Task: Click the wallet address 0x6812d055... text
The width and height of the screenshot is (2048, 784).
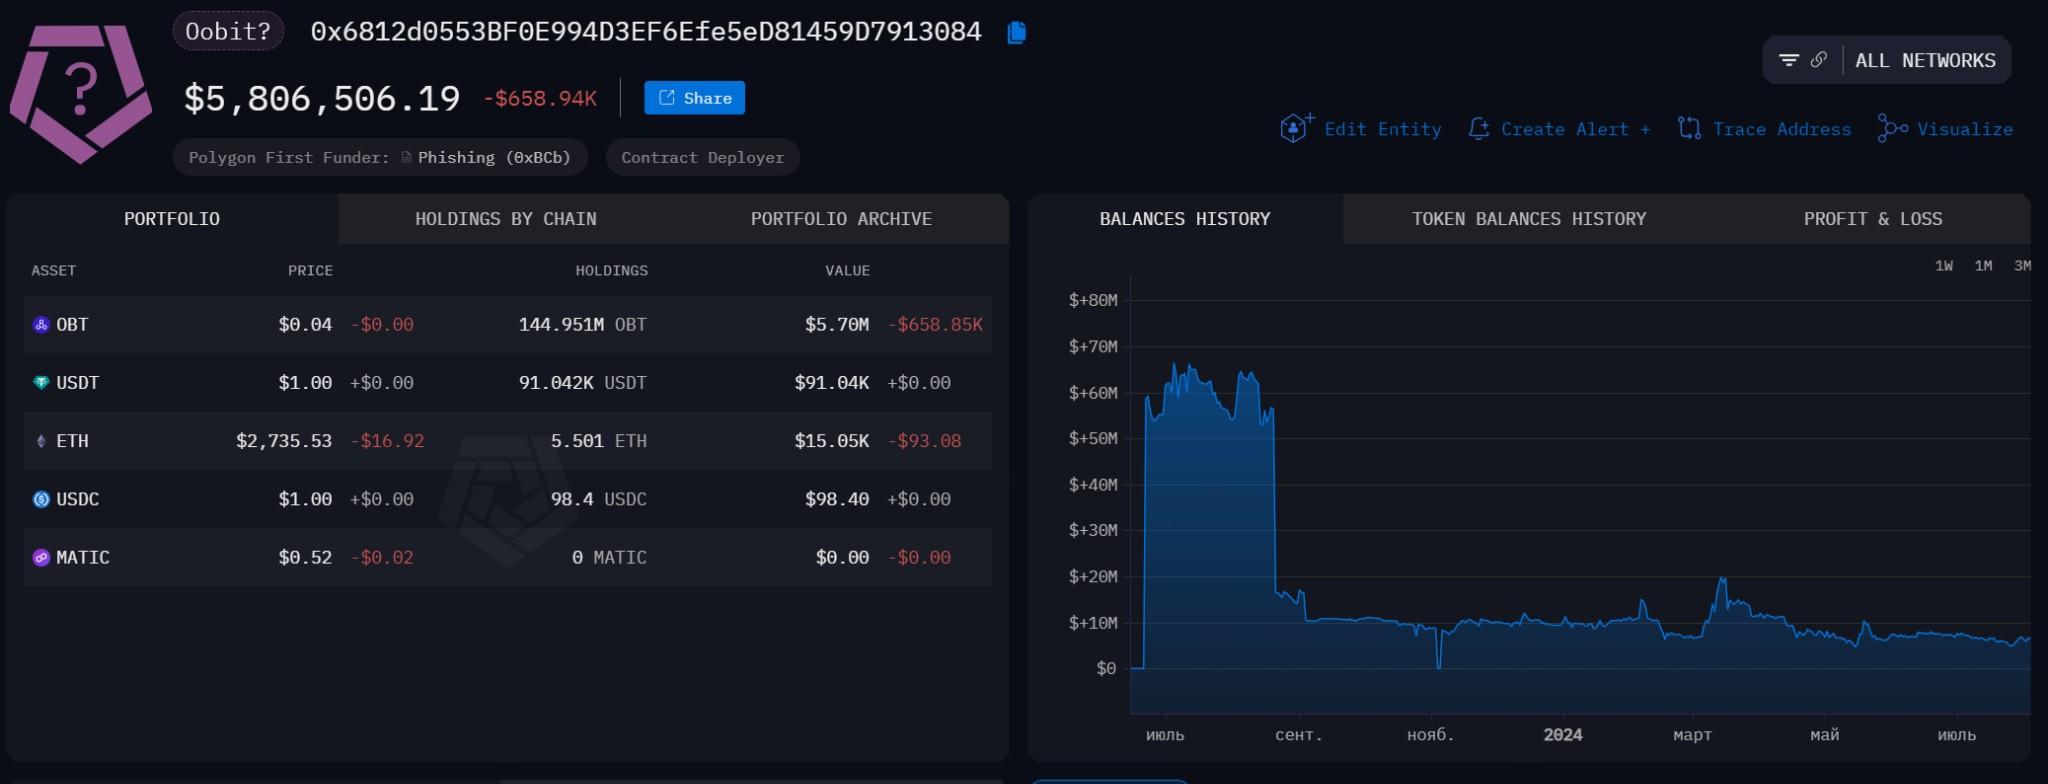Action: click(x=646, y=32)
